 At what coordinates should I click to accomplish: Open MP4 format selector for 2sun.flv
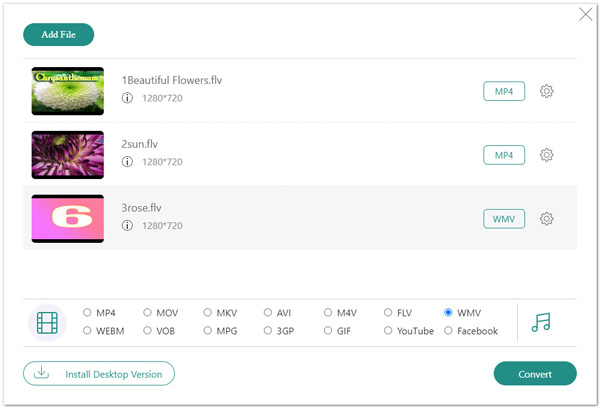coord(504,155)
